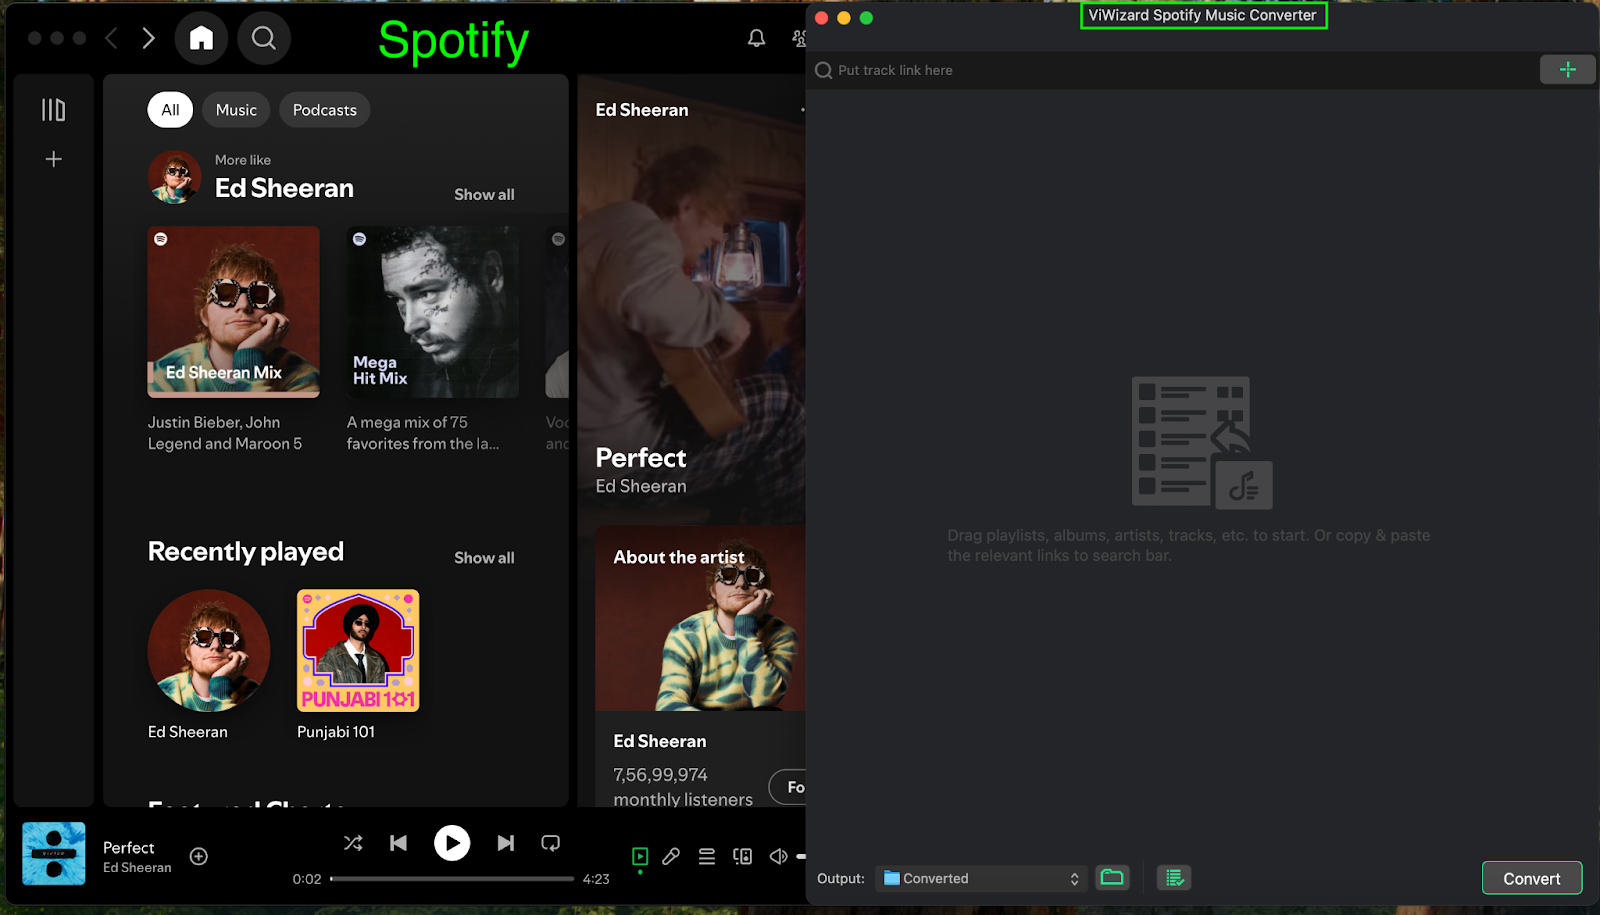Open the Spotify search icon
The width and height of the screenshot is (1600, 915).
pos(264,38)
